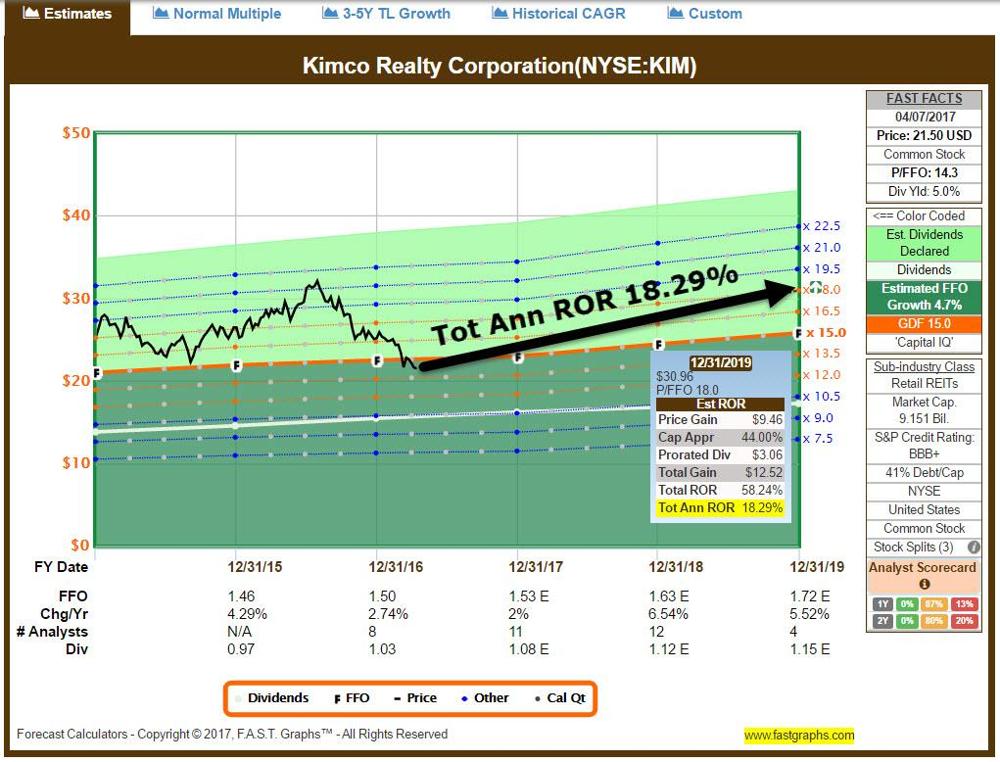This screenshot has height=762, width=1000.
Task: Click the 12/31/2019 date in ROR popup
Action: (x=721, y=363)
